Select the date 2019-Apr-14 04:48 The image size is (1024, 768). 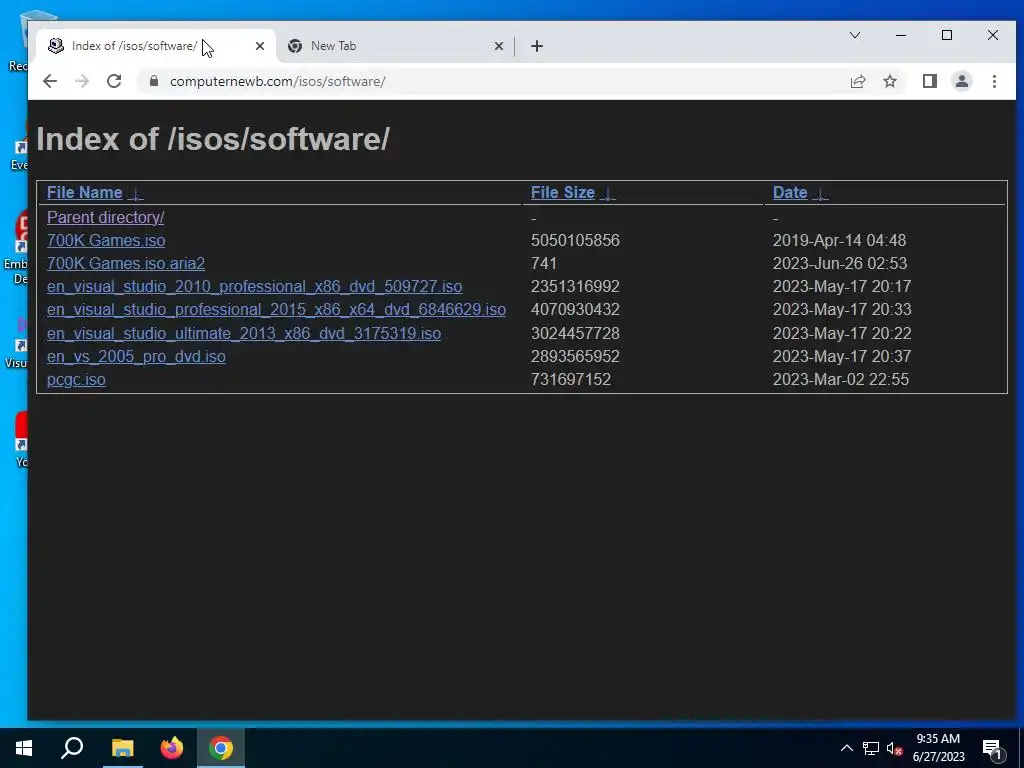click(839, 240)
